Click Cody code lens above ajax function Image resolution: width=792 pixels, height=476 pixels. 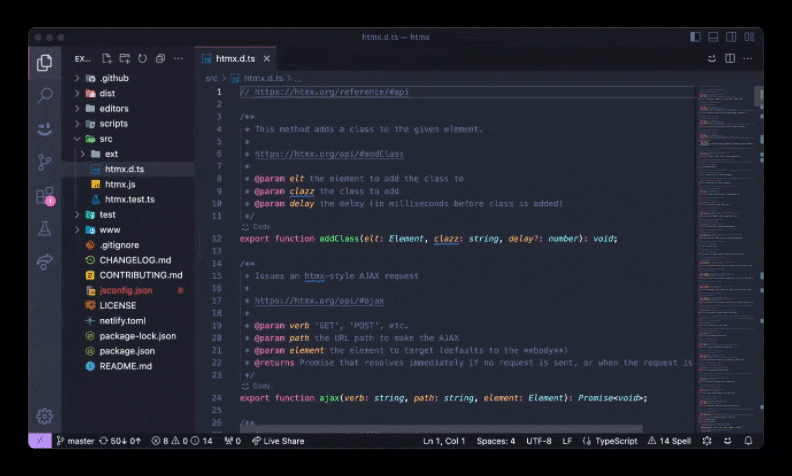point(256,386)
